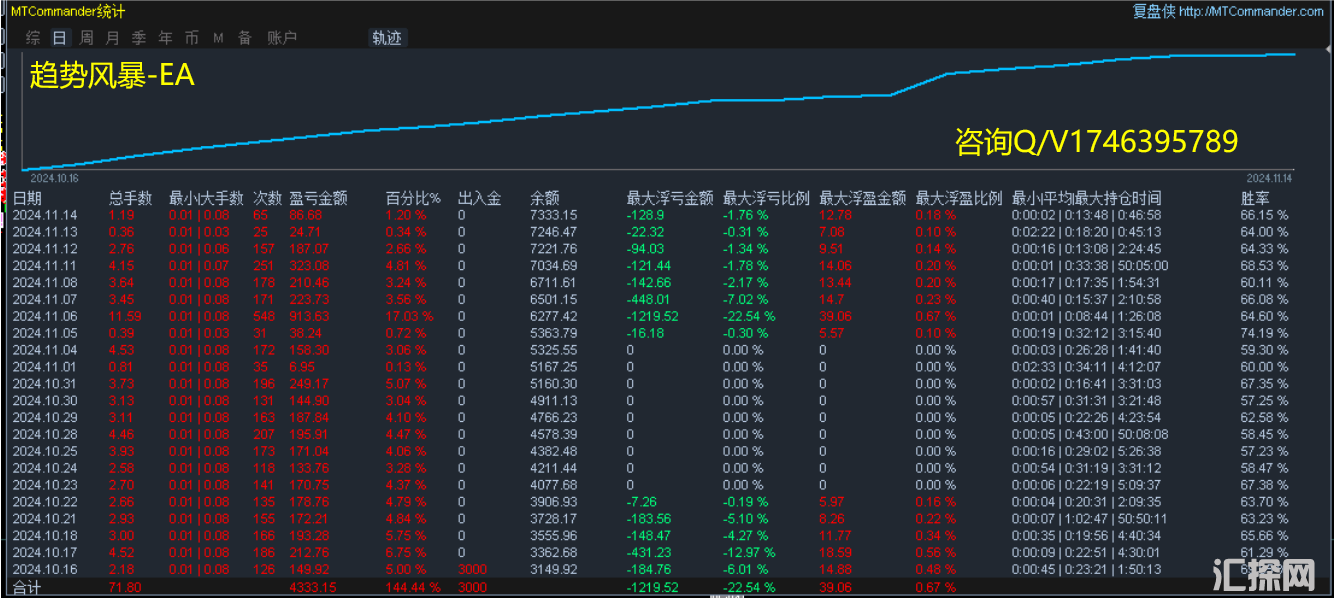Open the 季 quarterly tab
Image resolution: width=1335 pixels, height=599 pixels.
138,38
